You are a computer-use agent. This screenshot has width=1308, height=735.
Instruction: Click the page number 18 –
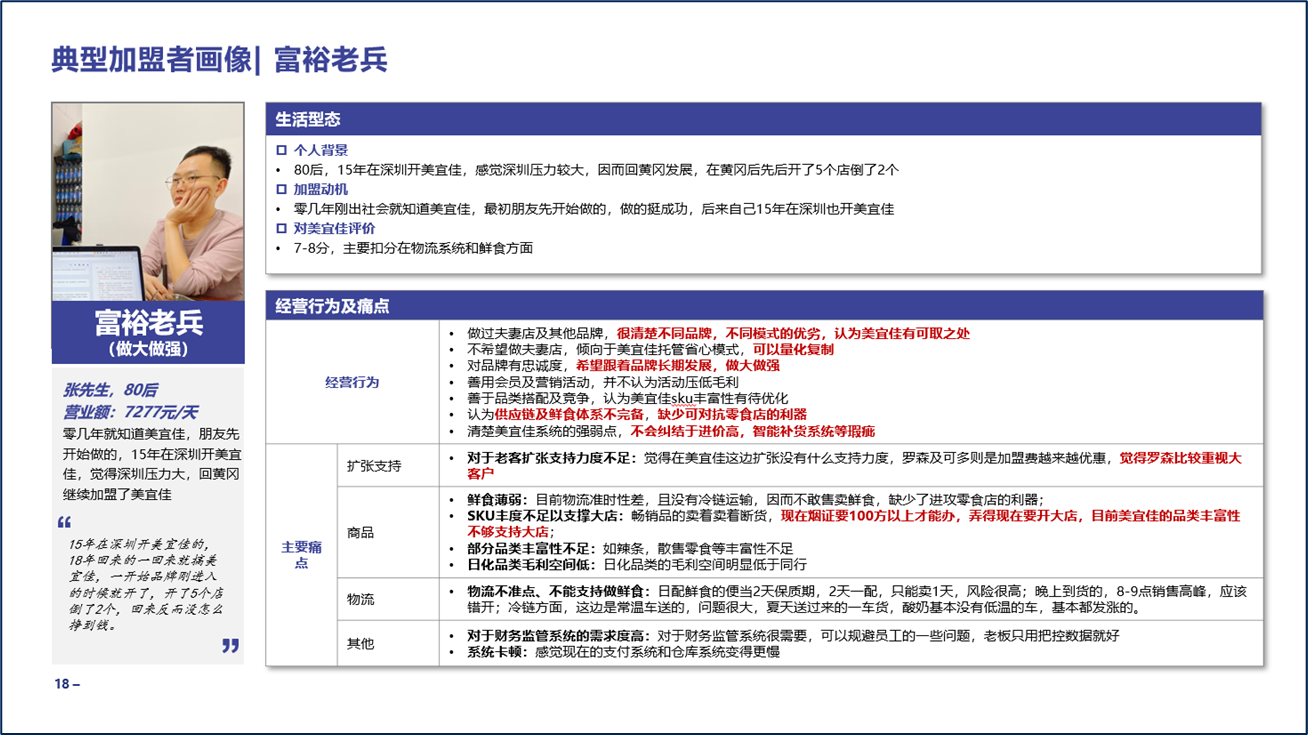click(67, 684)
